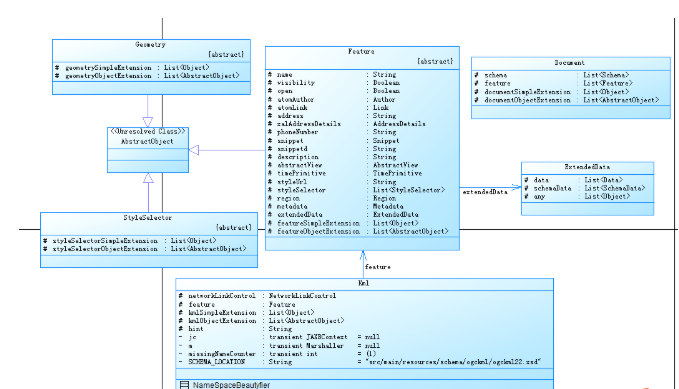Click the styleUrl attribute in Feature
Viewport: 679px width, 389px height.
pos(332,182)
